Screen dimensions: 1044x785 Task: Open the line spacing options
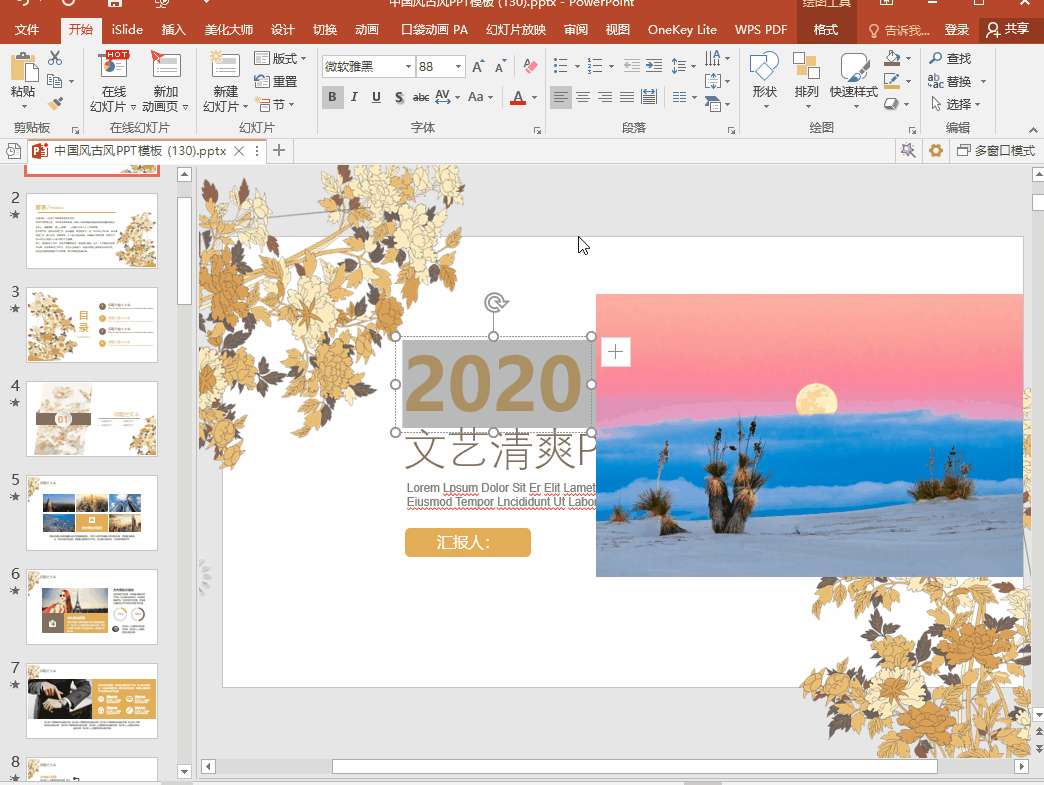point(683,65)
